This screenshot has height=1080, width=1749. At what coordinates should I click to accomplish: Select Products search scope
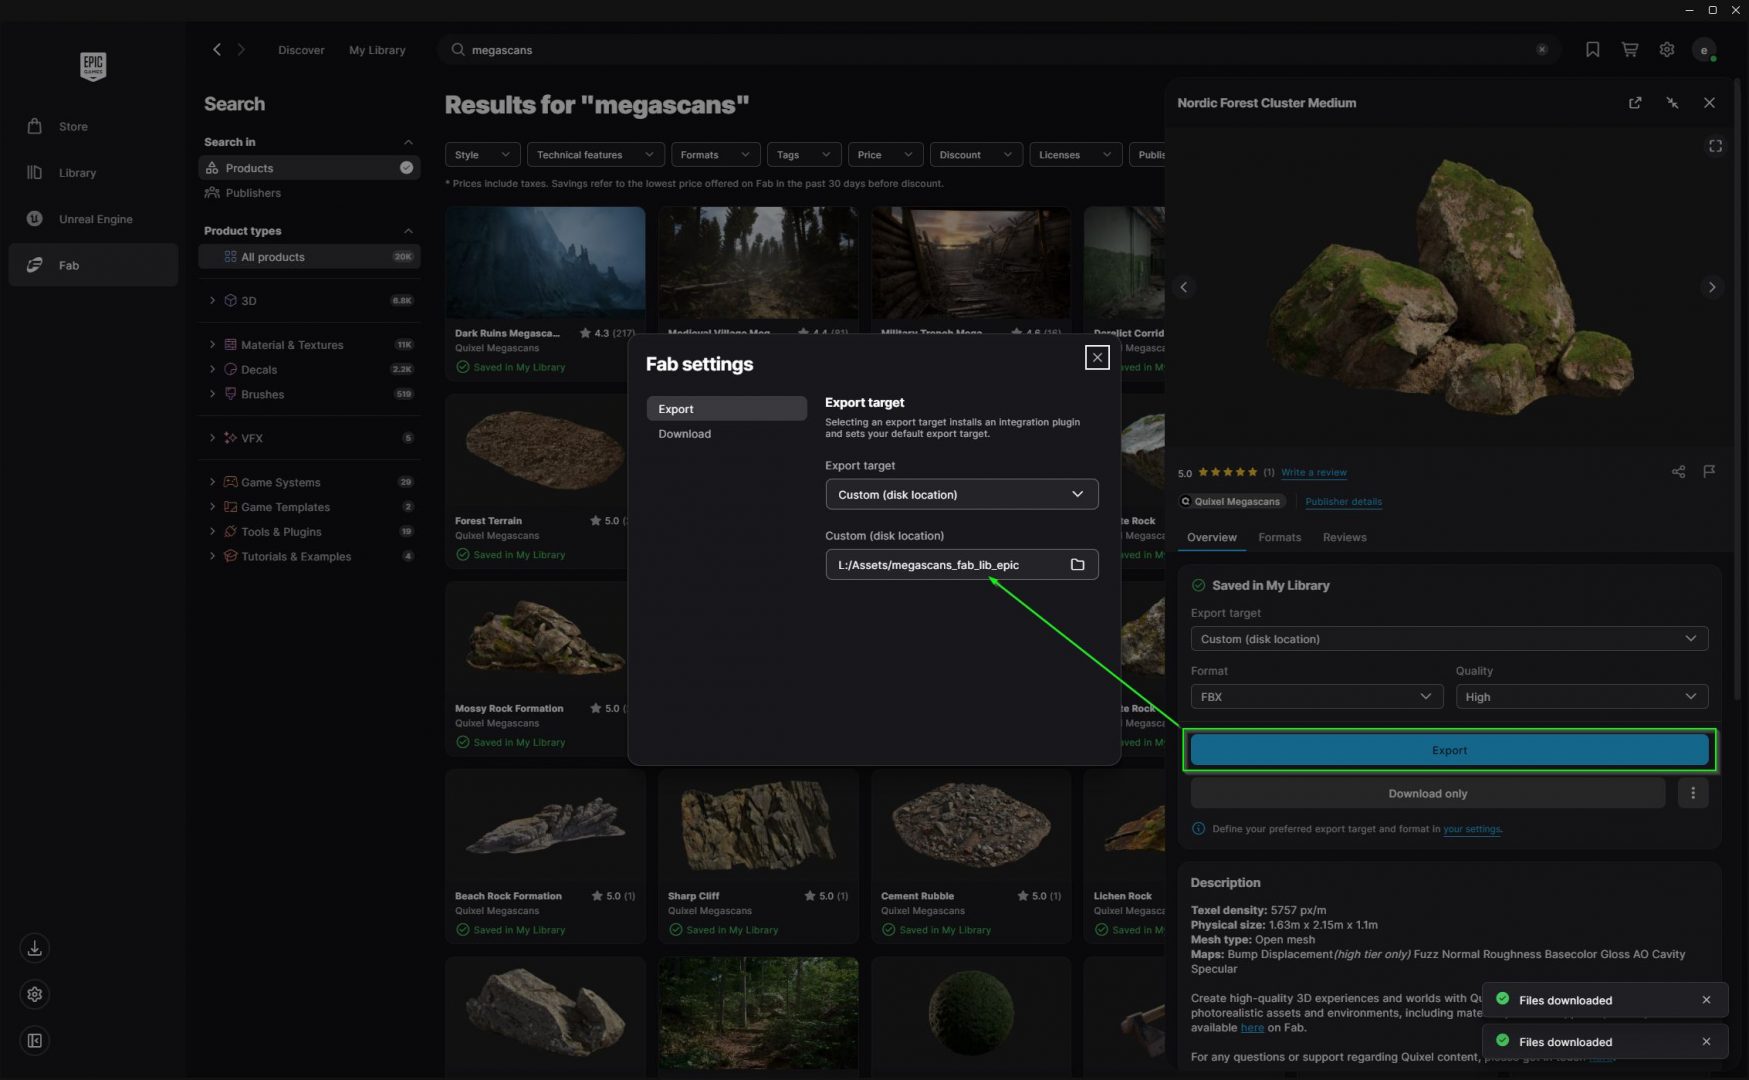(x=309, y=168)
